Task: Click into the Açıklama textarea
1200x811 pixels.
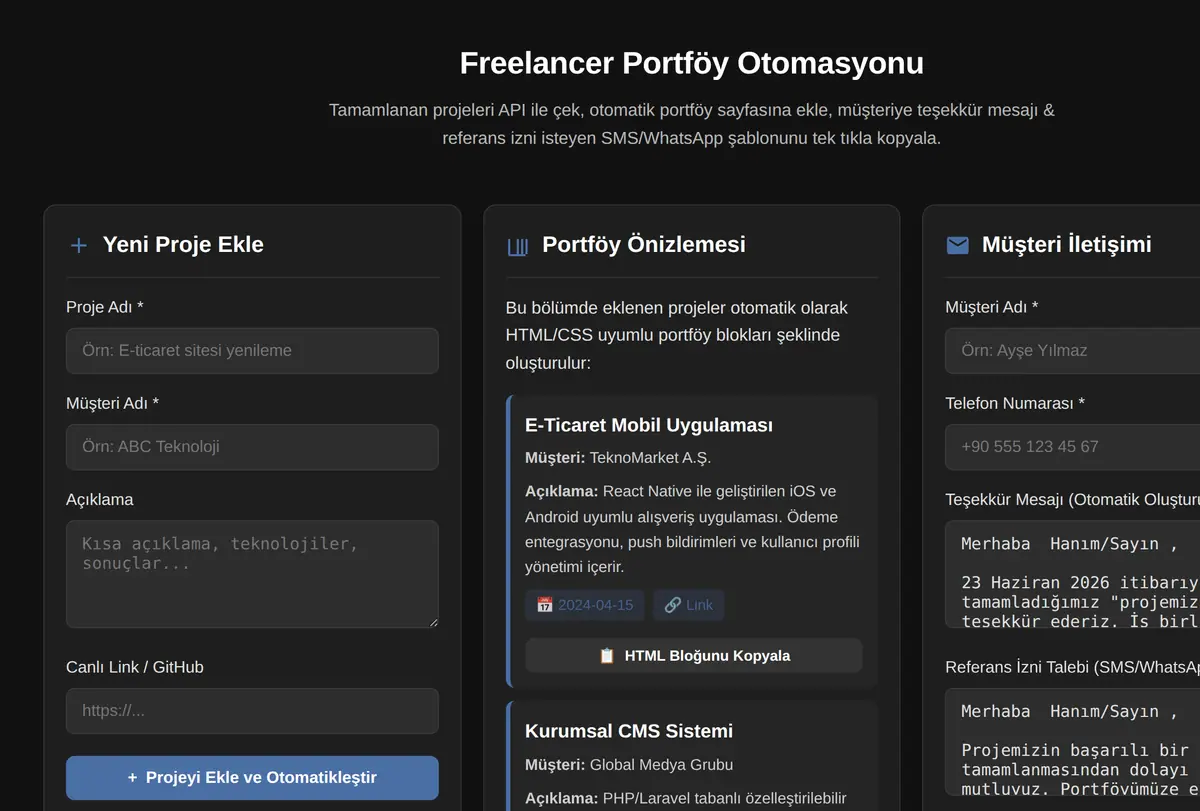Action: tap(252, 574)
